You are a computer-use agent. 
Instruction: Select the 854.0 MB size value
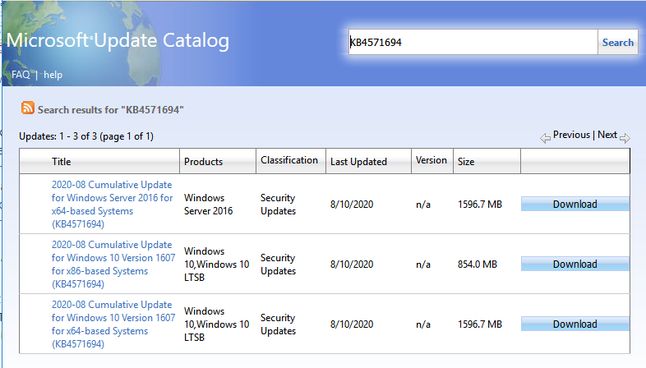click(477, 264)
